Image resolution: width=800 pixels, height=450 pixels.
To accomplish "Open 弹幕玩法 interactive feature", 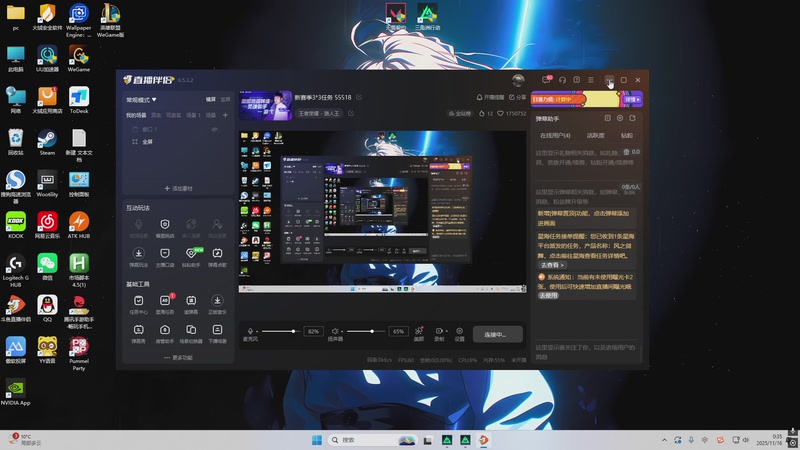I will [138, 257].
